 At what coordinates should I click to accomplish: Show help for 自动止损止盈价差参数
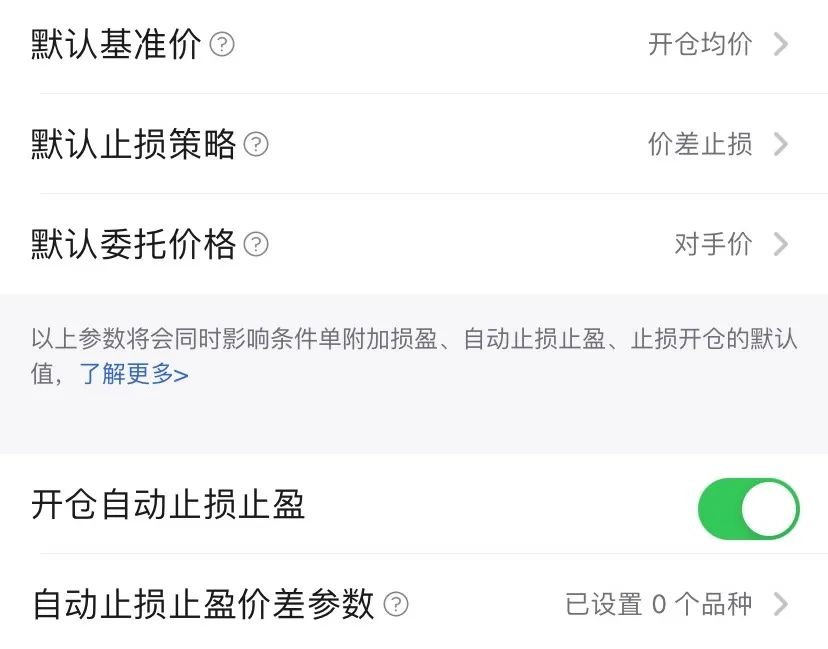click(397, 605)
